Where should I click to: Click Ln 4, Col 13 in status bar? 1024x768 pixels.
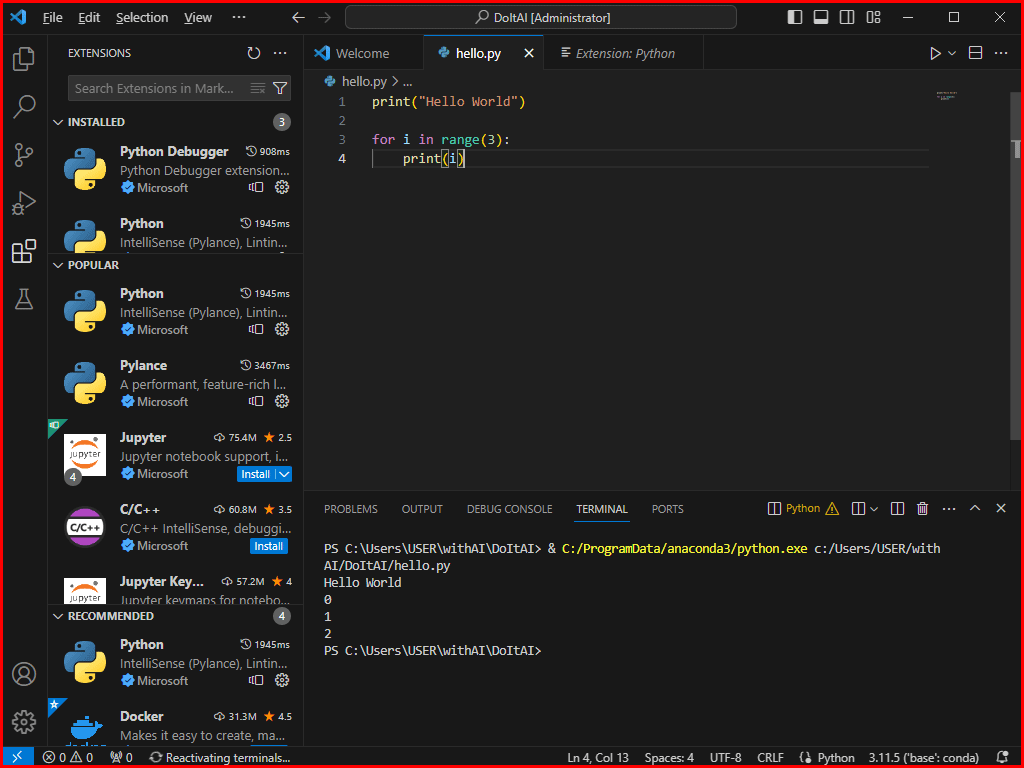coord(598,758)
